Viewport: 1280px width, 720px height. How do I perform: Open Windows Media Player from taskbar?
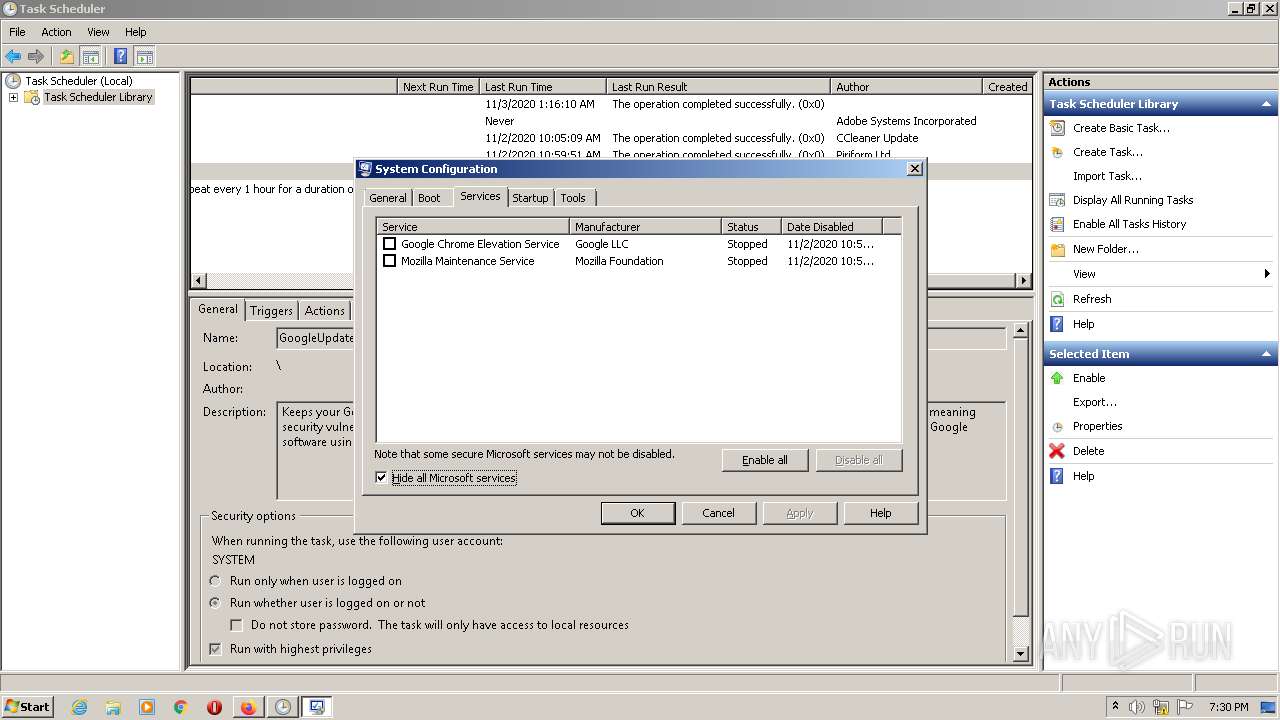[x=147, y=707]
